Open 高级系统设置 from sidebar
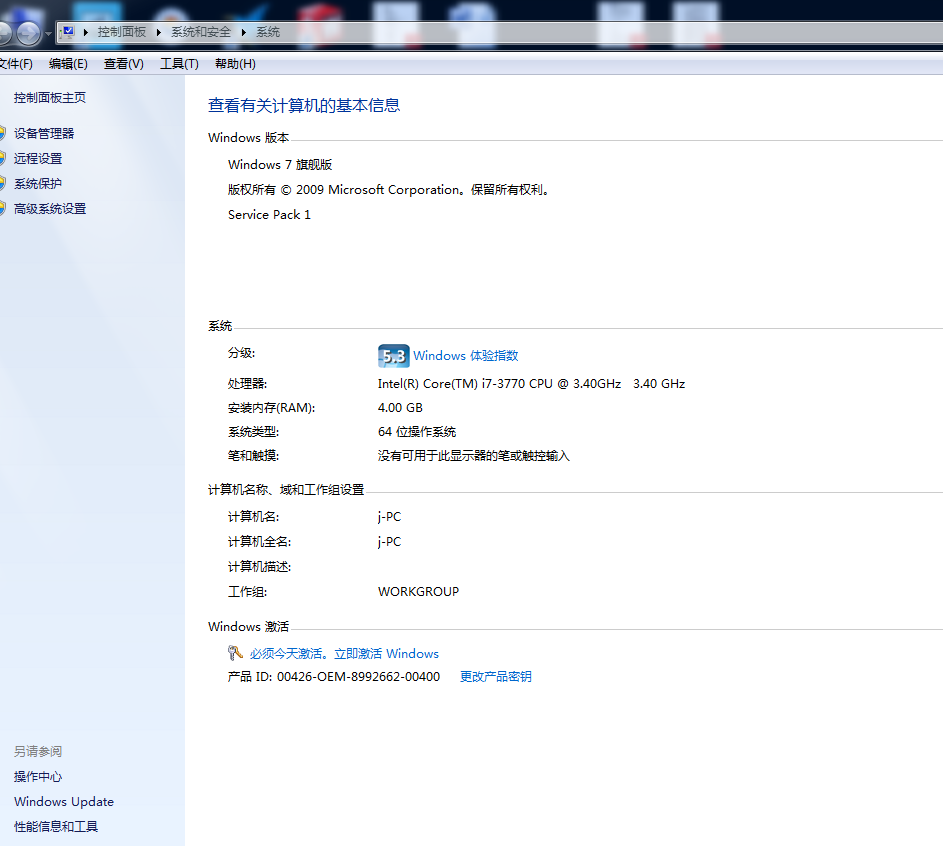The image size is (943, 846). point(50,209)
